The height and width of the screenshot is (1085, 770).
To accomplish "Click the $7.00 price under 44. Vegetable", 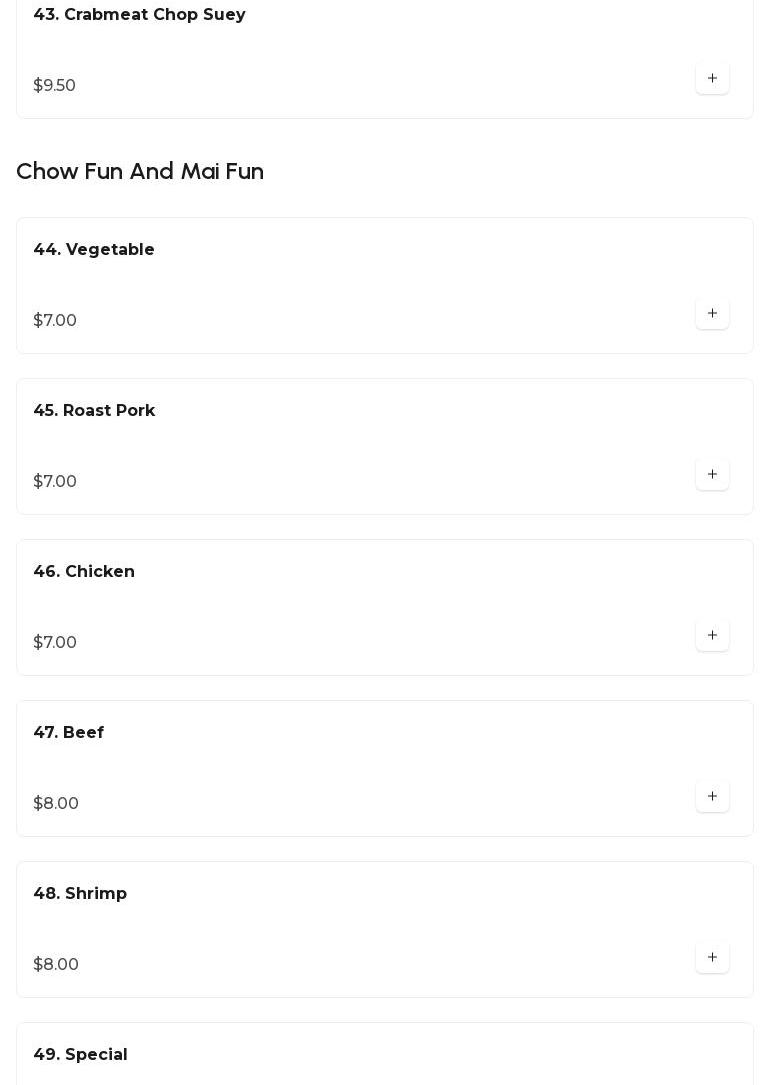I will [x=55, y=321].
